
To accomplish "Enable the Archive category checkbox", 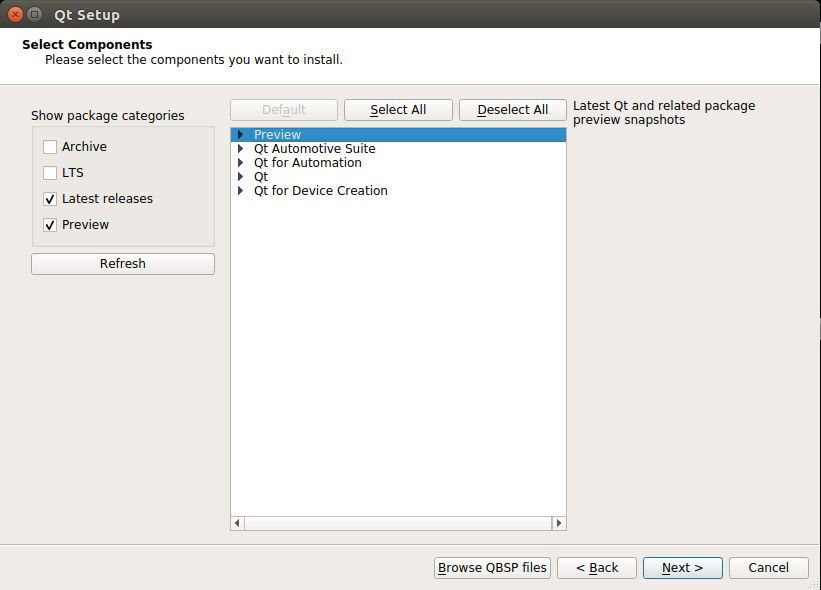I will [50, 147].
